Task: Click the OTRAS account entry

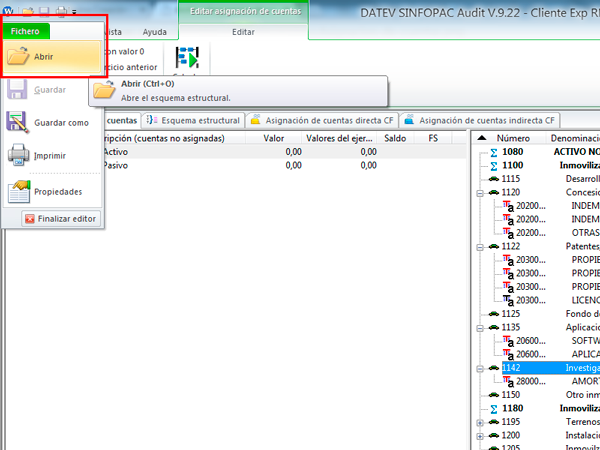Action: (585, 233)
